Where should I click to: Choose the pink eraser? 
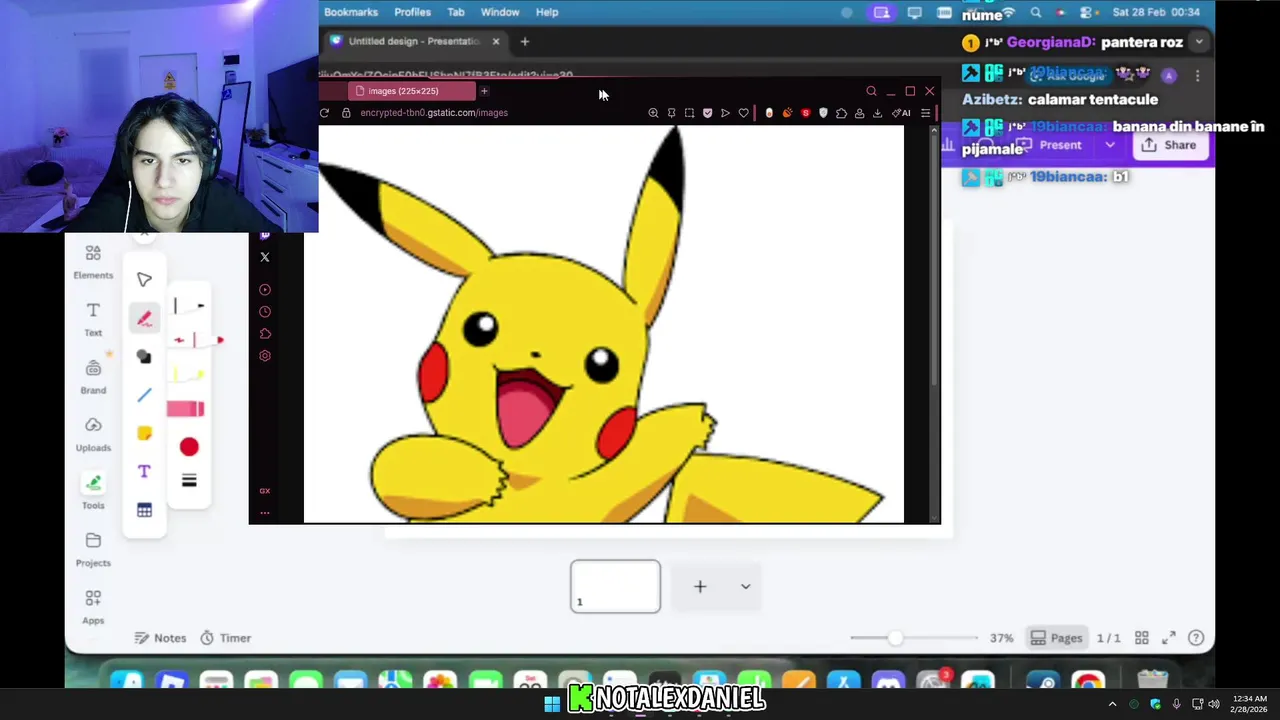pos(186,408)
